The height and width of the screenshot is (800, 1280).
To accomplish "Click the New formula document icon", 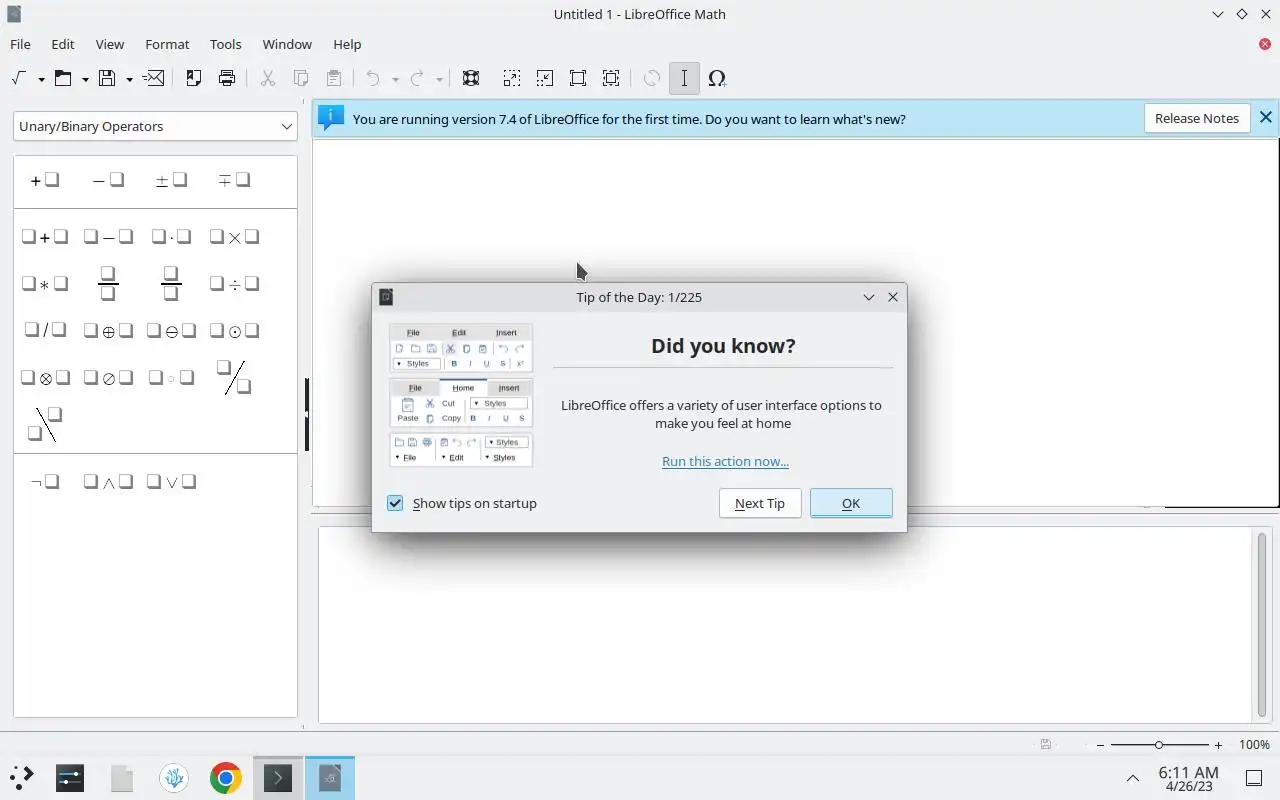I will point(20,78).
